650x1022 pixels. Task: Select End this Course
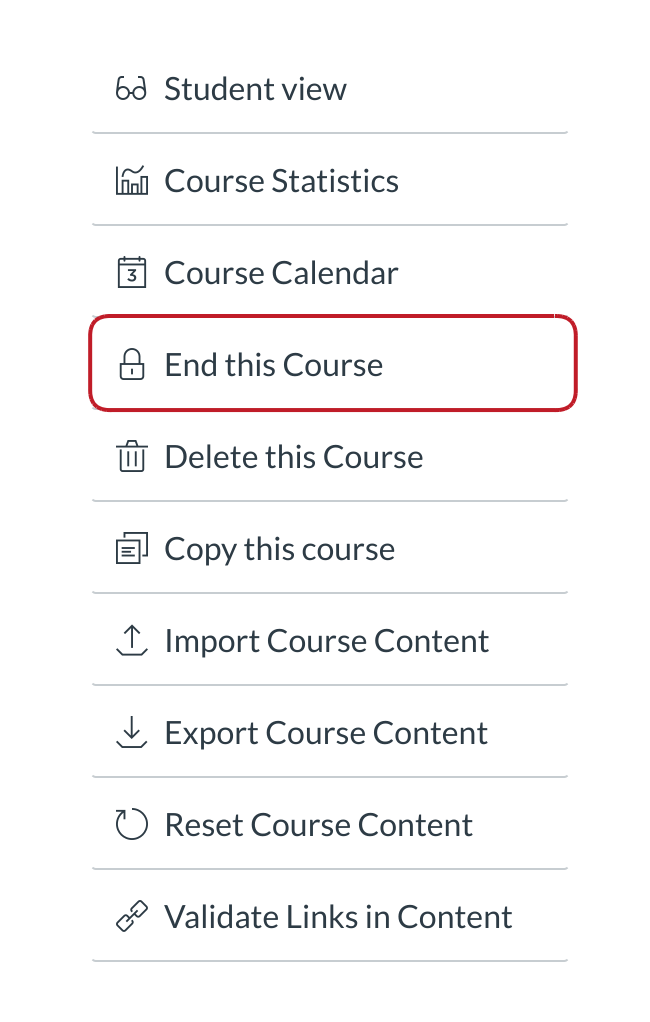point(274,365)
